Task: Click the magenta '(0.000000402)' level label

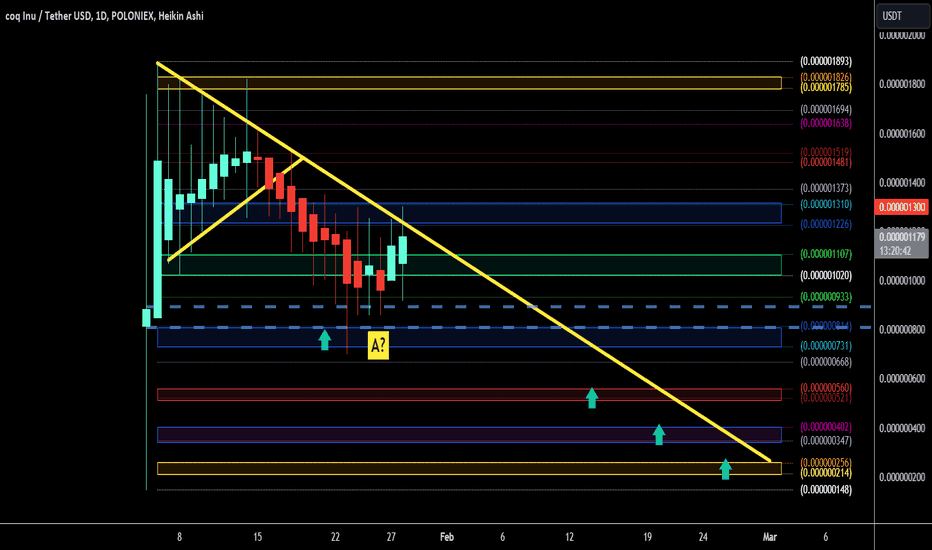Action: 826,427
